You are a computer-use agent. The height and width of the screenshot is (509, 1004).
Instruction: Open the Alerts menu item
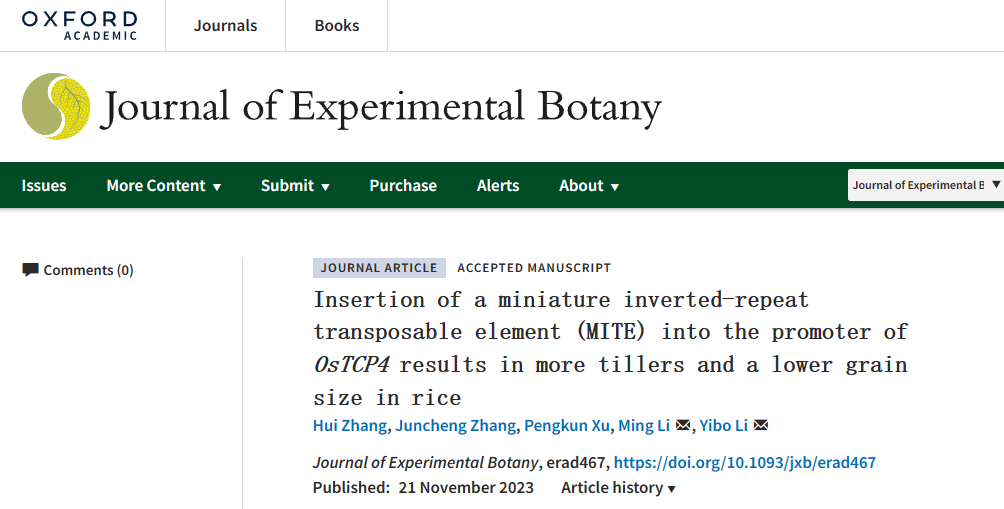point(498,186)
